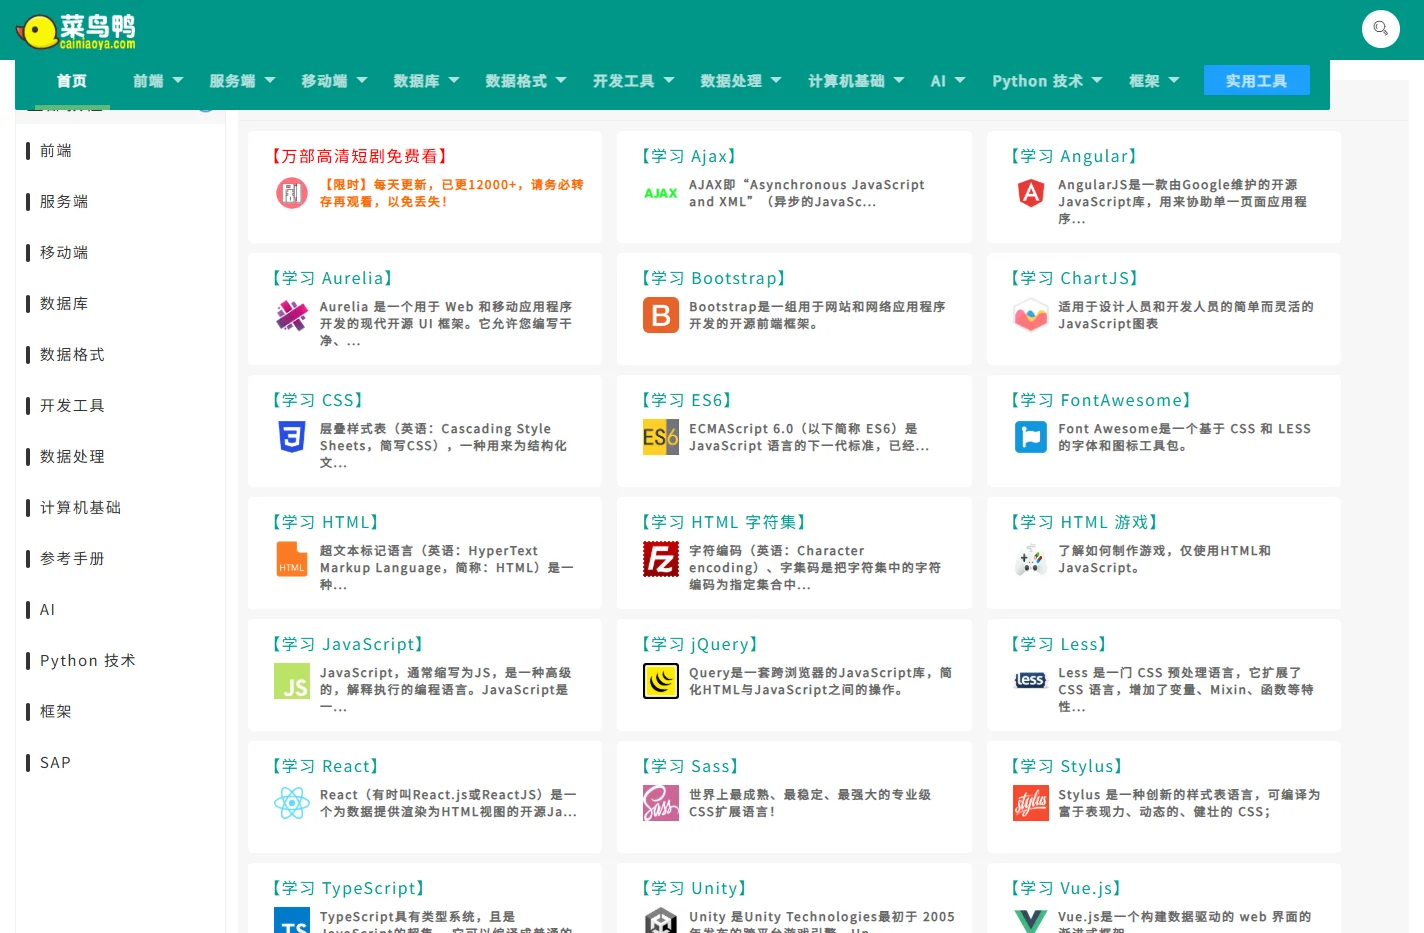Click the HTML 游戏 gamepad icon
The width and height of the screenshot is (1424, 933).
(x=1030, y=559)
